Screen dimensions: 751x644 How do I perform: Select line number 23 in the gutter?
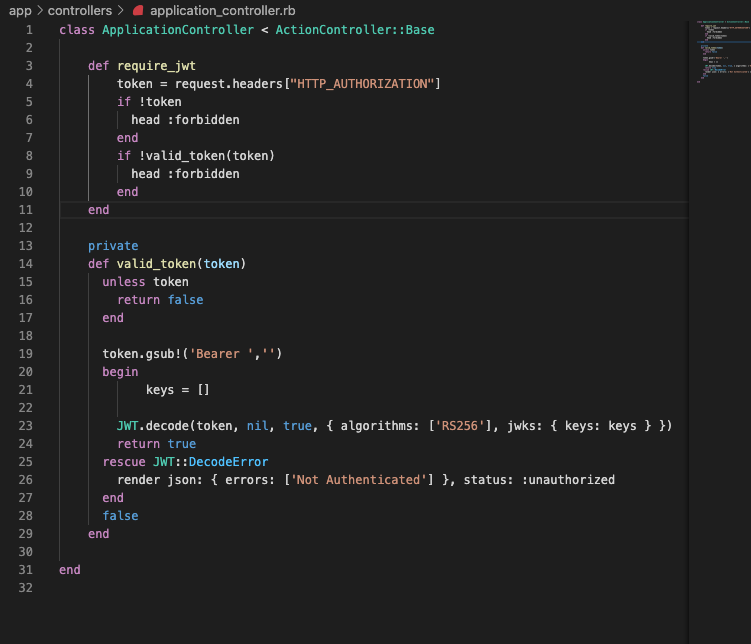[26, 426]
